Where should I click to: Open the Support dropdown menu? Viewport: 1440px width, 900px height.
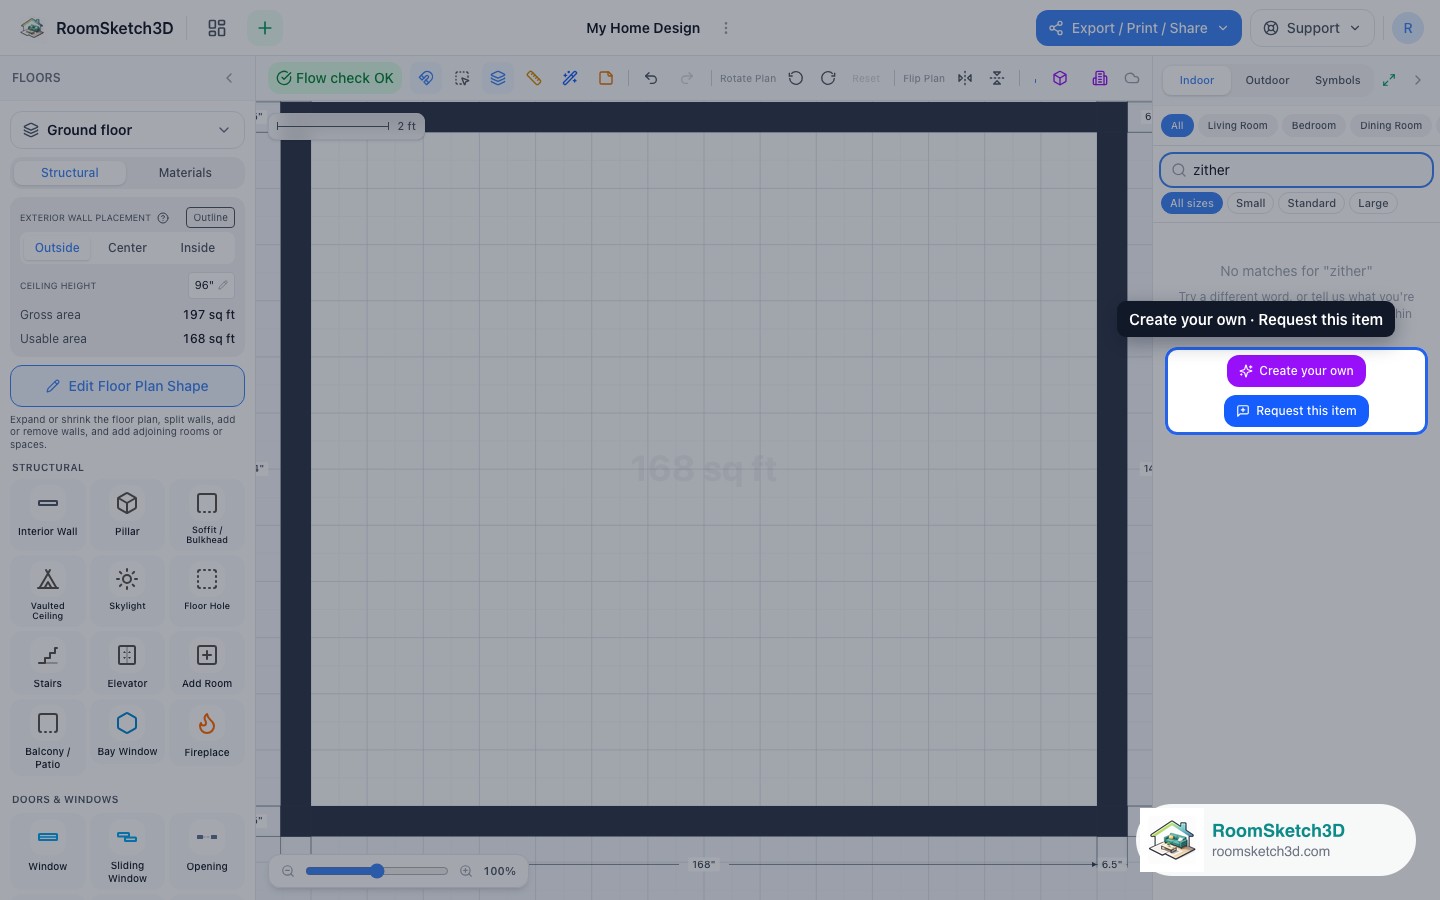(1312, 28)
